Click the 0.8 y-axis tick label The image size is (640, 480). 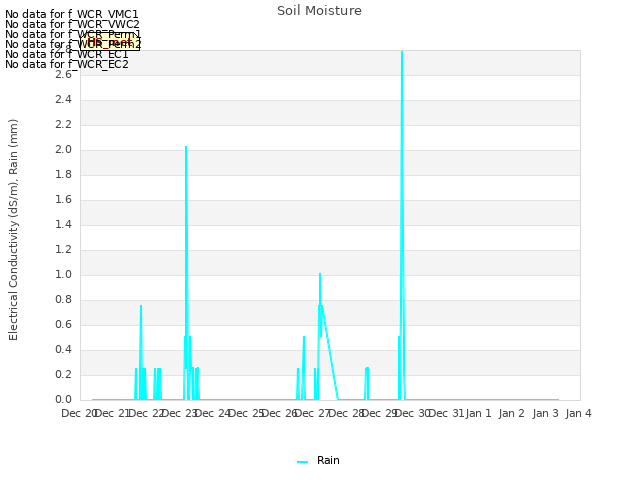pos(64,300)
